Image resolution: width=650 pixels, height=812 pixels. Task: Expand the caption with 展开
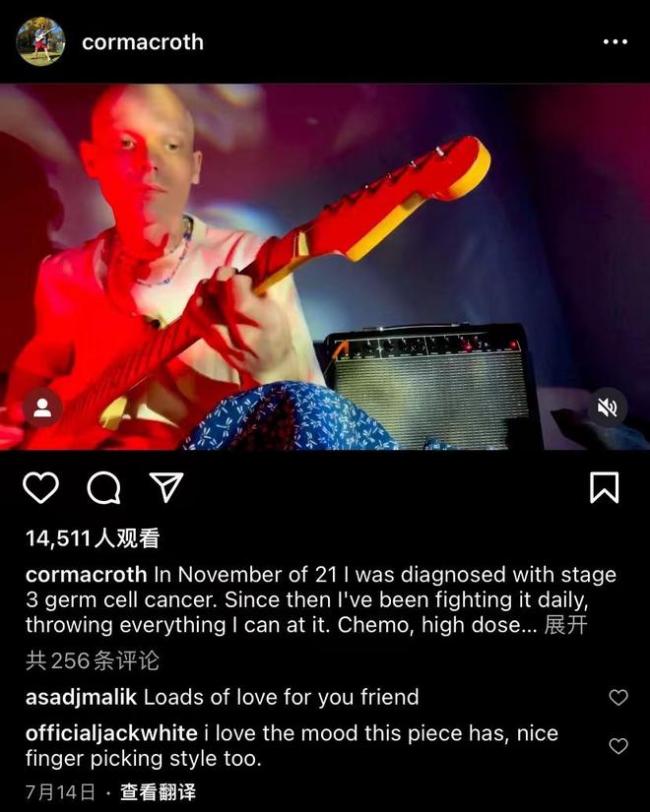click(566, 625)
